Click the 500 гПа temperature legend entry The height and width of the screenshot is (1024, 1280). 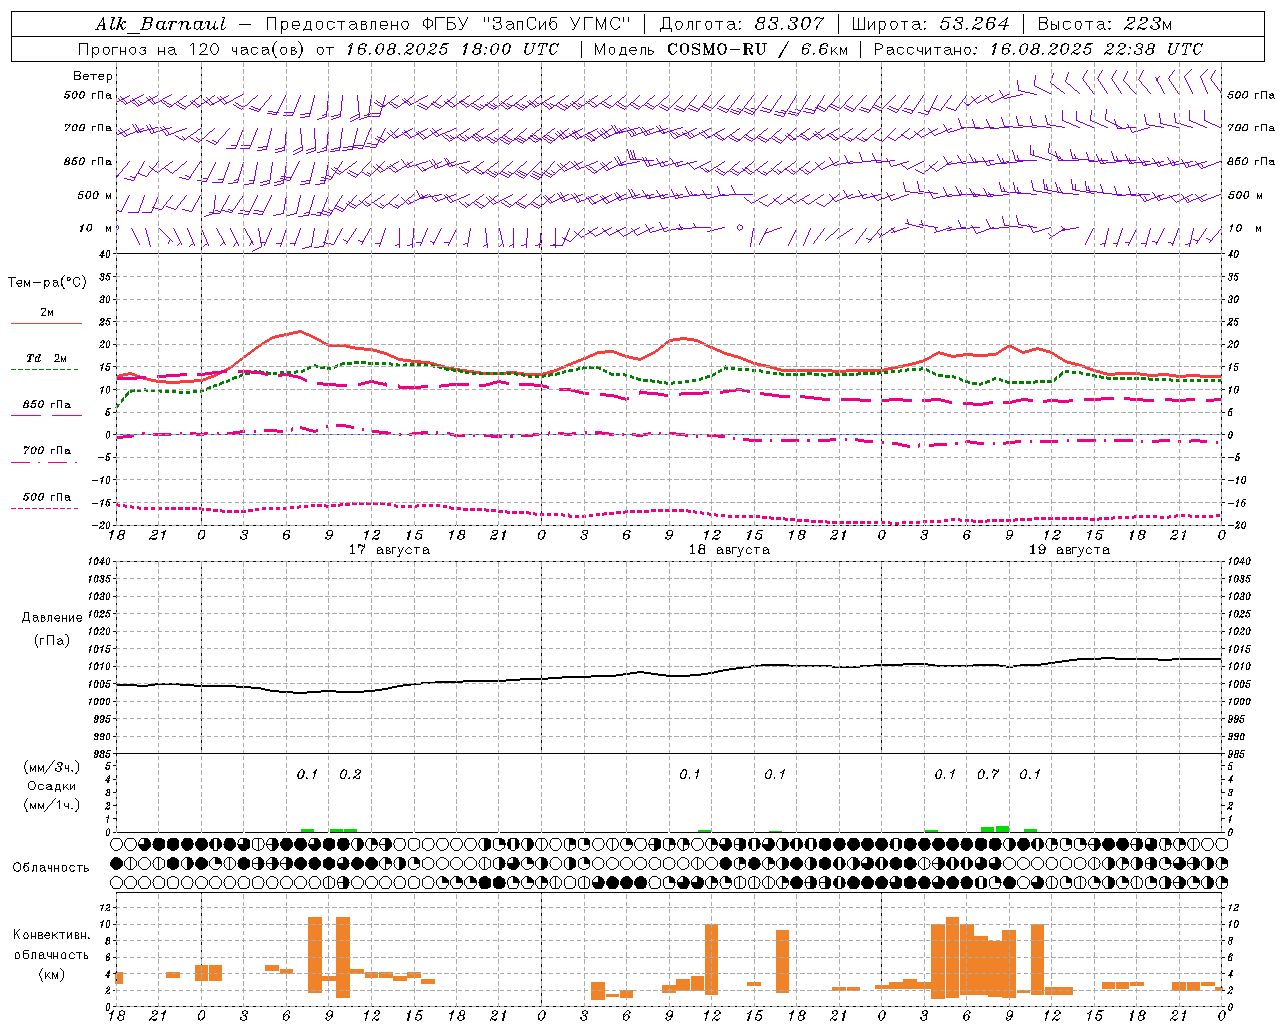pos(46,497)
